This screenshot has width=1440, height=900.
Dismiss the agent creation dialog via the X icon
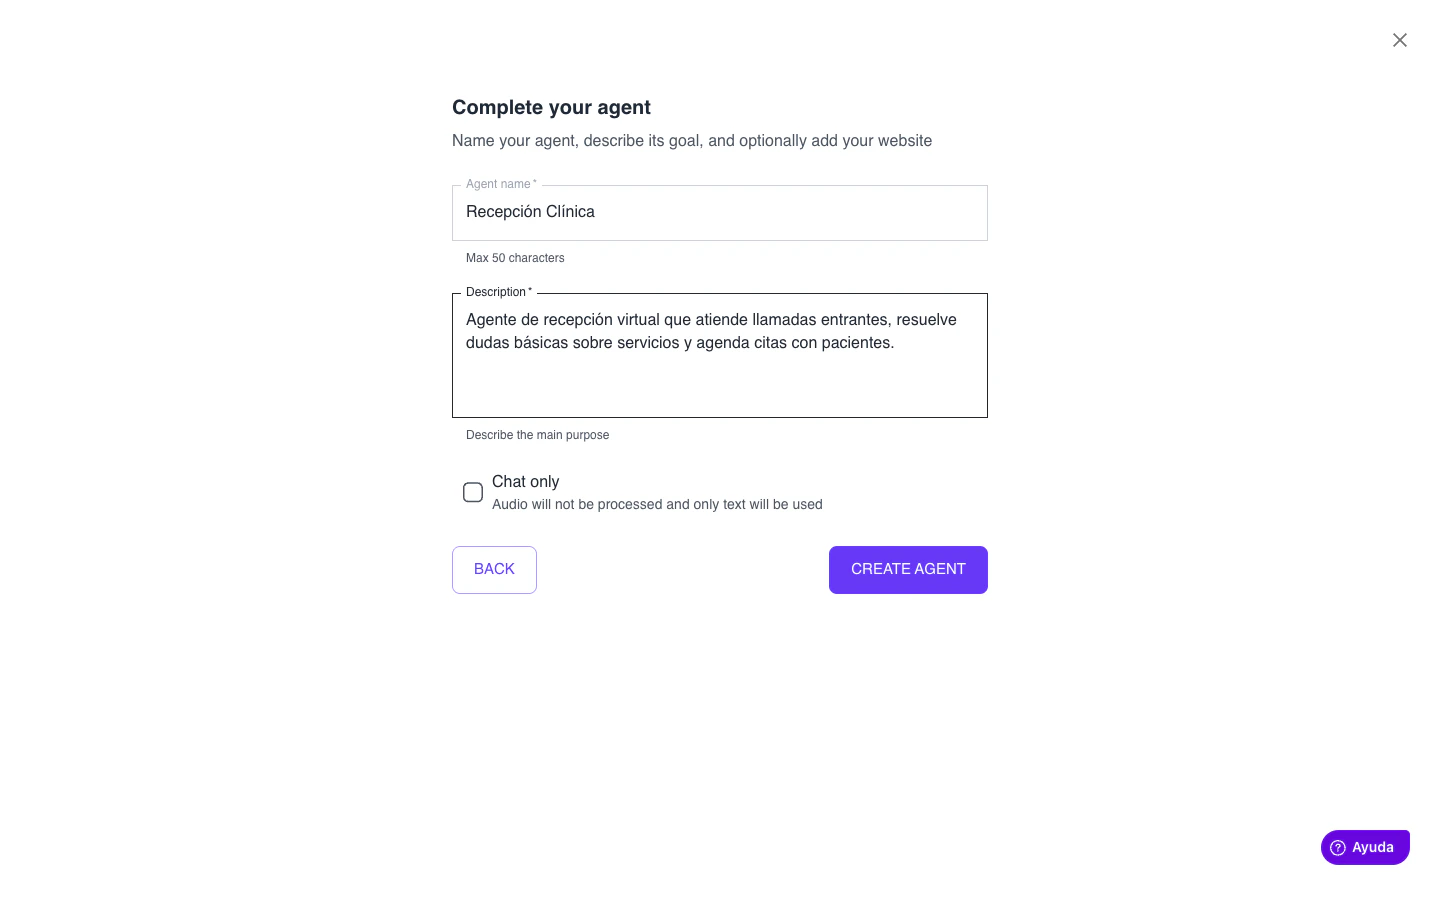[1399, 40]
